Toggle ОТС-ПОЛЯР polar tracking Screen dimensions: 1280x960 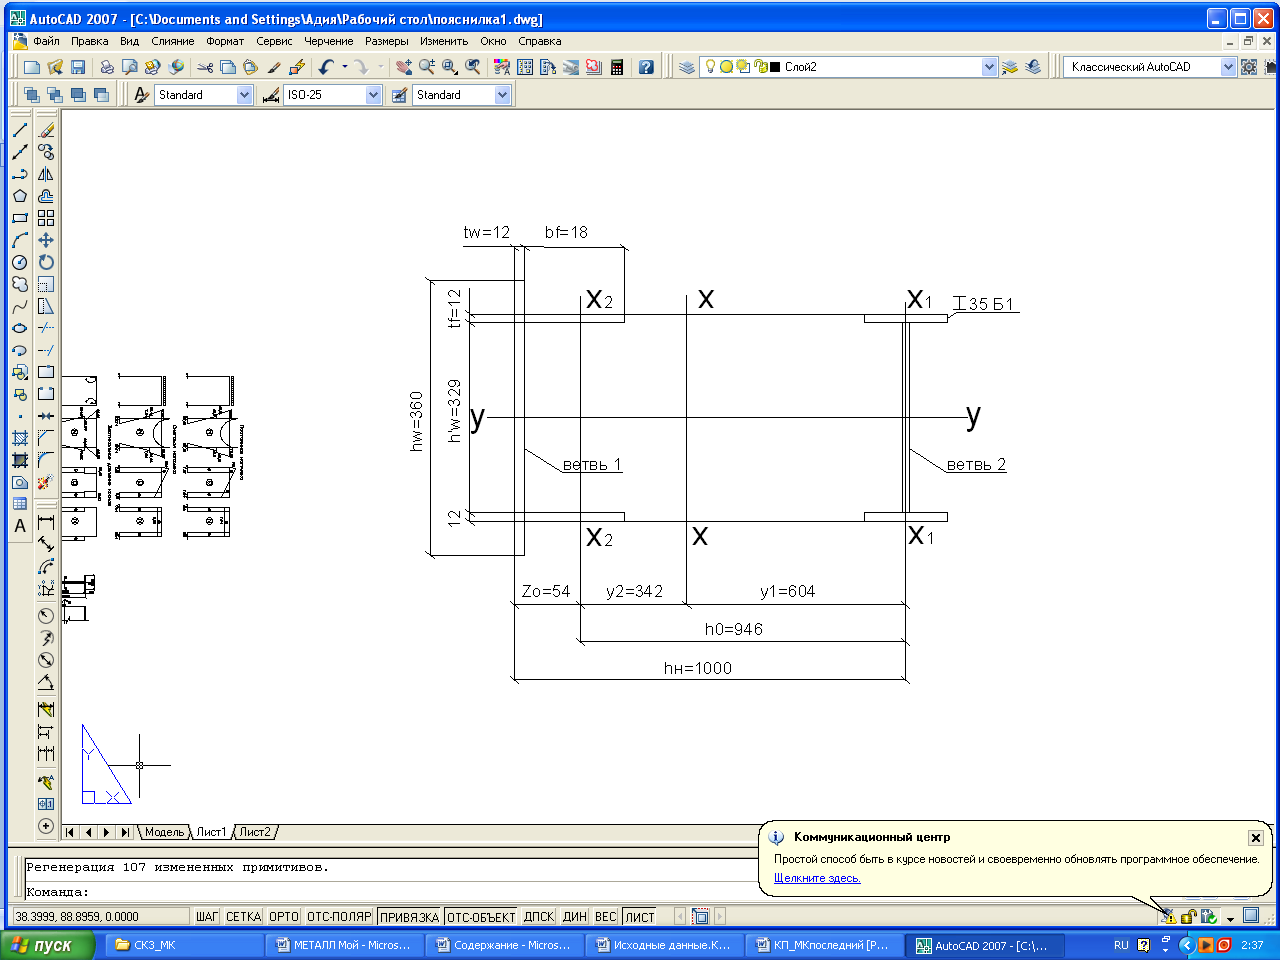point(339,917)
